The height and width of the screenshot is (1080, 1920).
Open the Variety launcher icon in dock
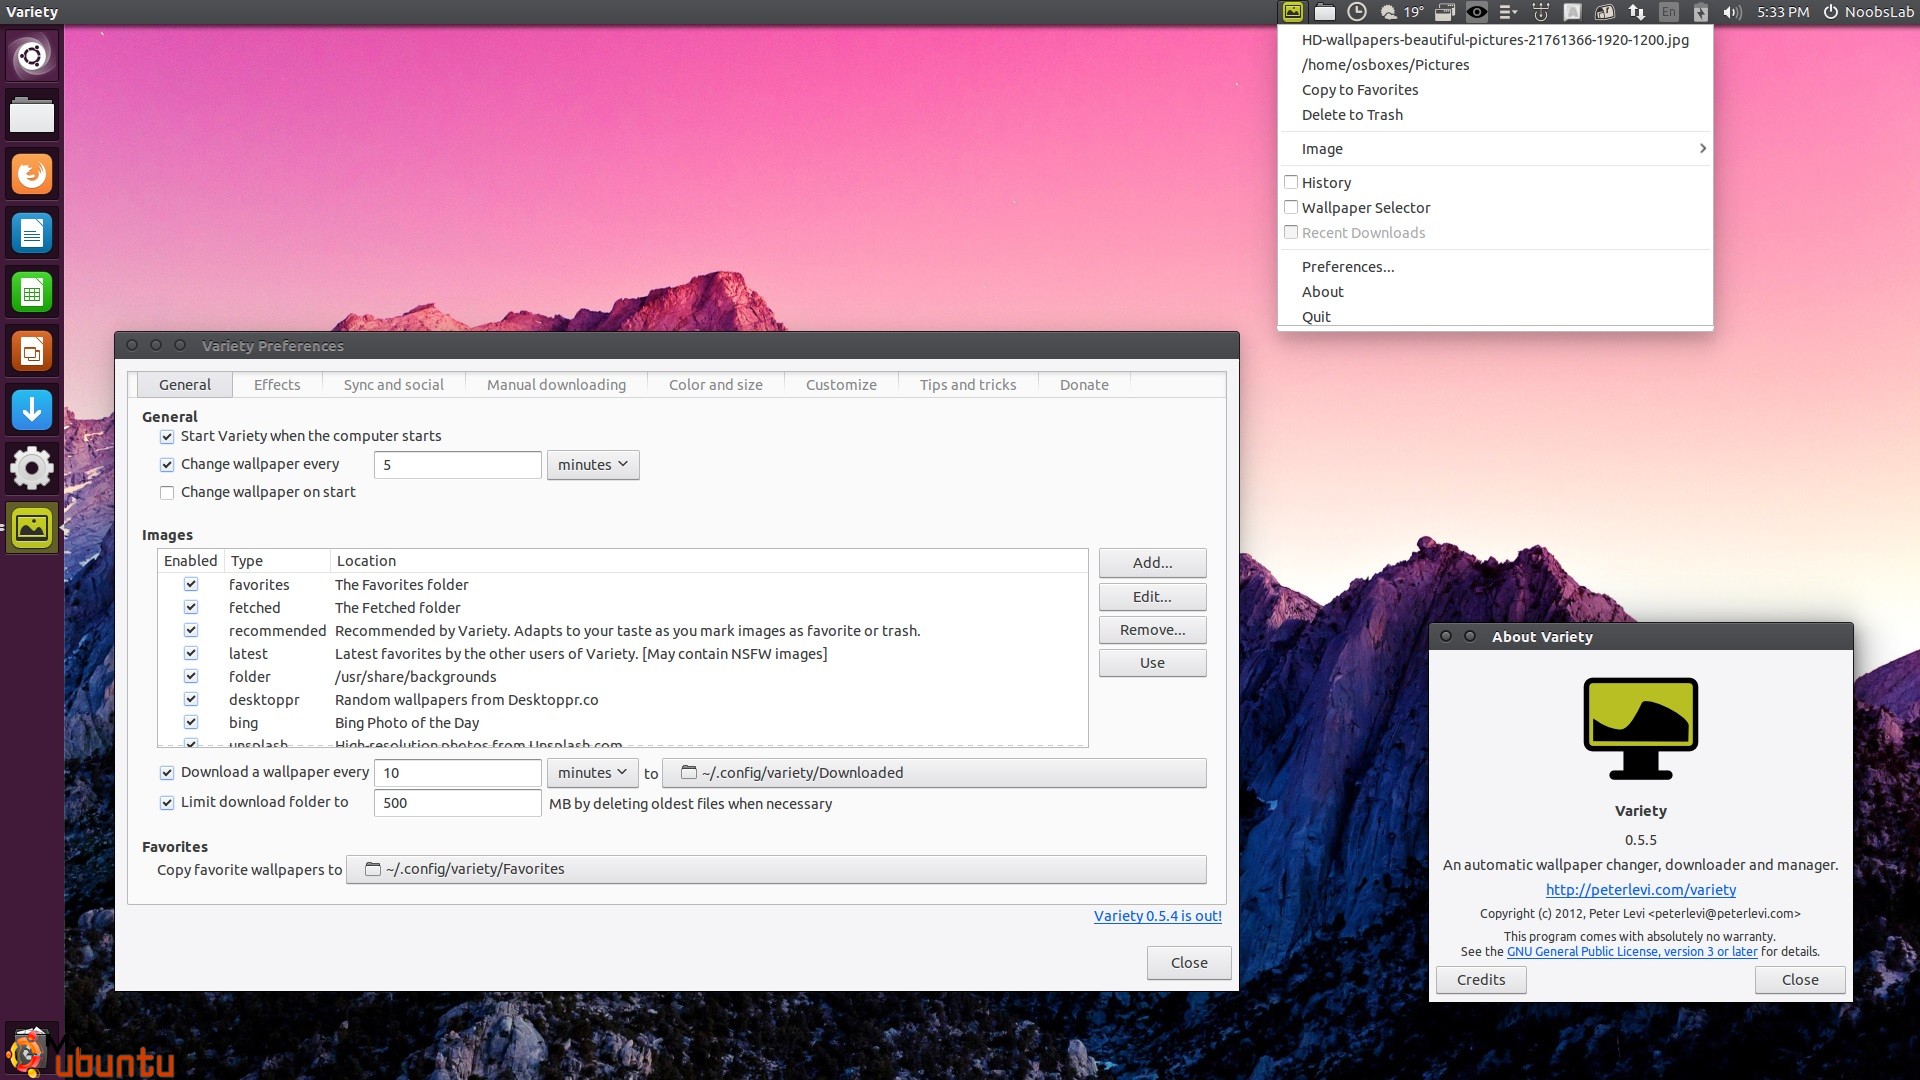click(x=32, y=527)
